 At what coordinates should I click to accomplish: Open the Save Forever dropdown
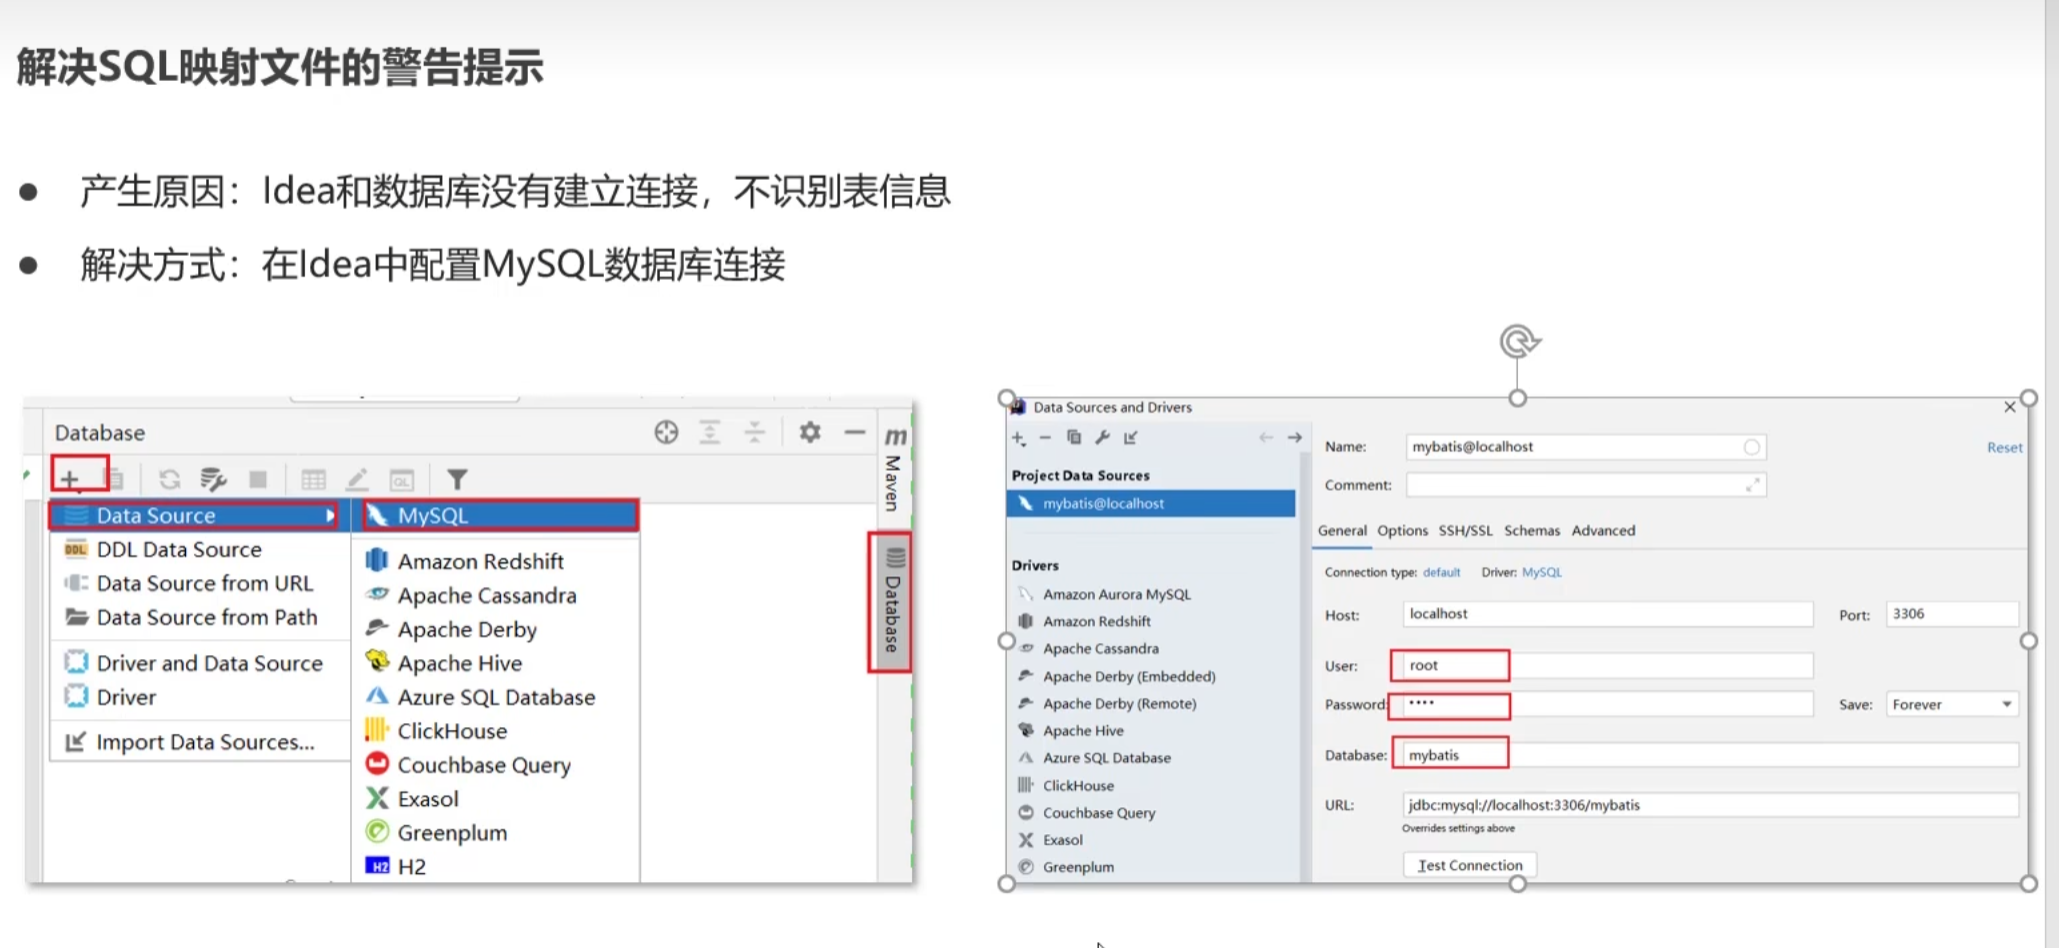coord(1952,705)
